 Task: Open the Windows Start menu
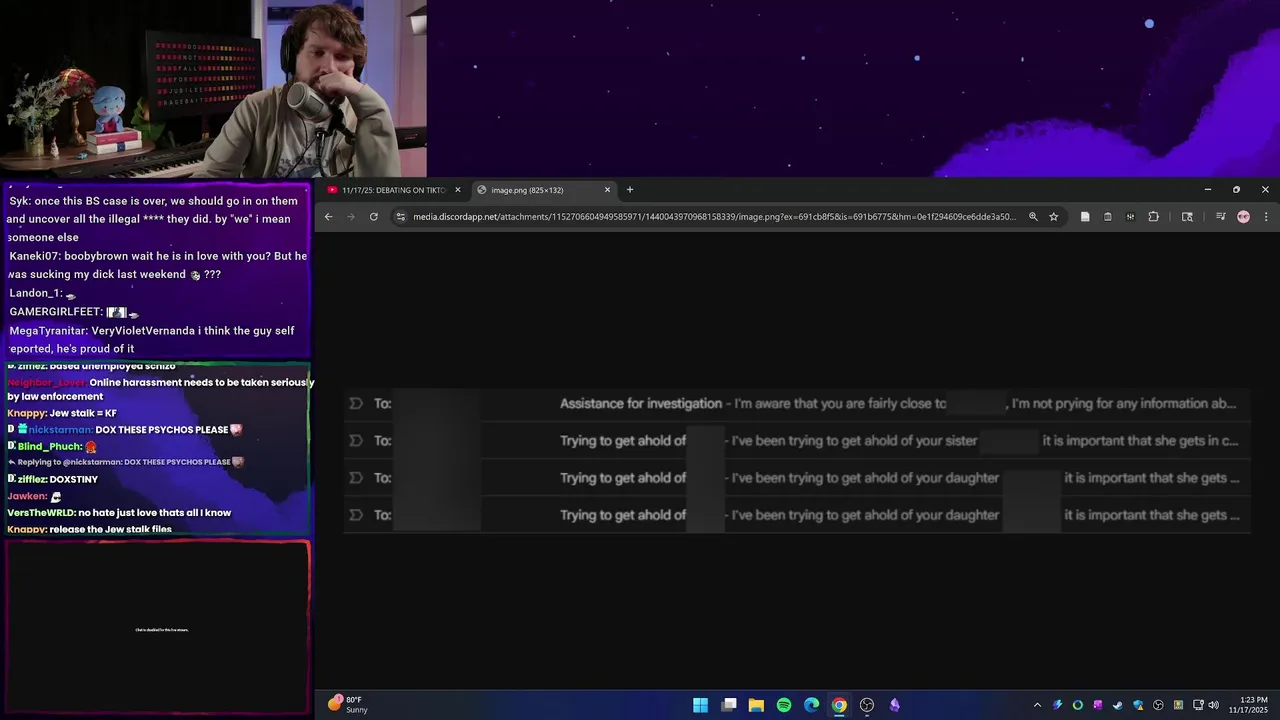point(700,705)
